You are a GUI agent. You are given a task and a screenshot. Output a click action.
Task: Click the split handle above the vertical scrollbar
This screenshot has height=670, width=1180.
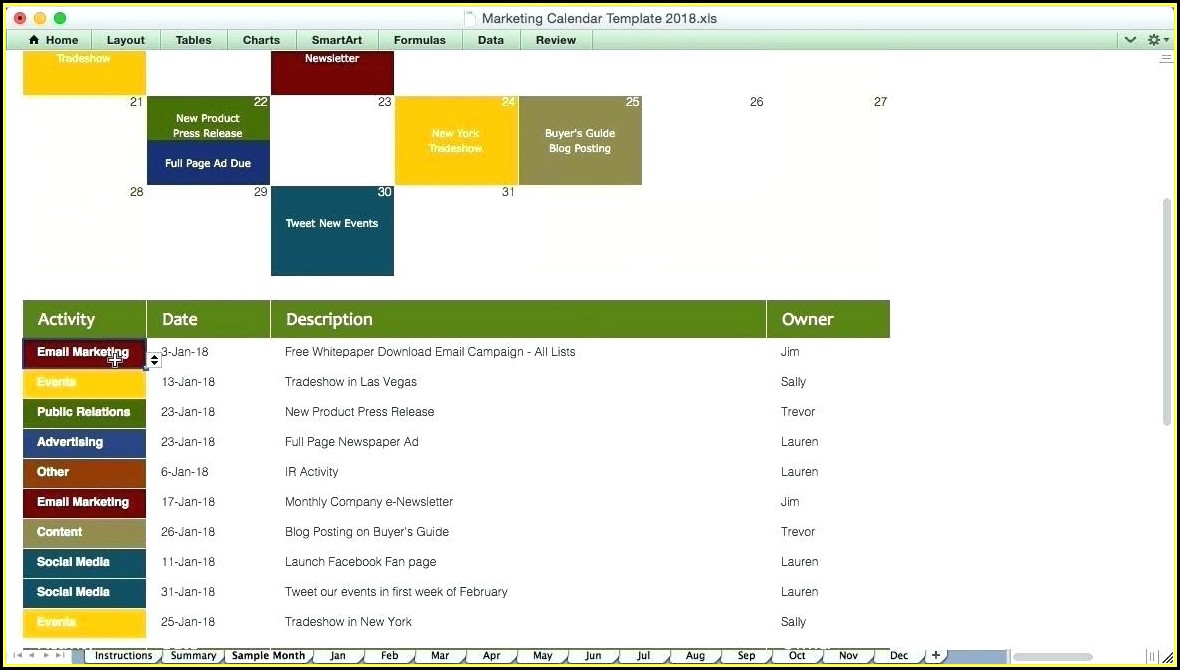[1165, 59]
